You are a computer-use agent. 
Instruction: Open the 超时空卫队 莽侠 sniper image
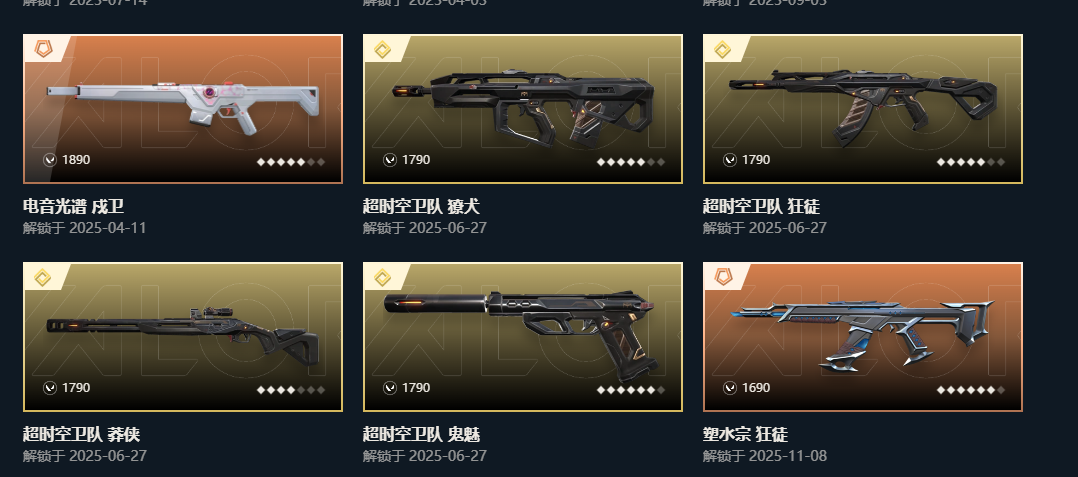(x=183, y=333)
